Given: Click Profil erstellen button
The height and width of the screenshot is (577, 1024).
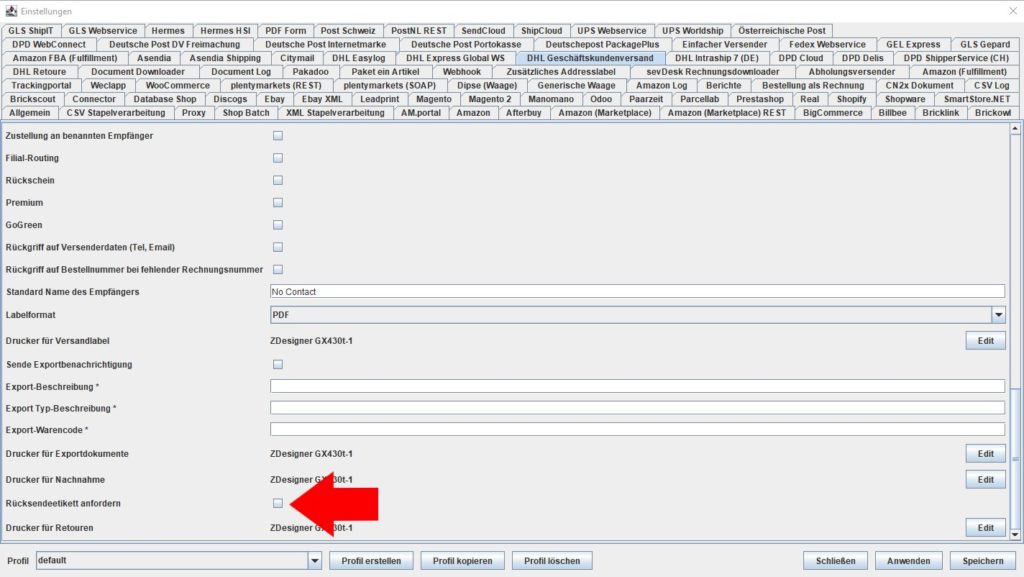Looking at the screenshot, I should coord(371,561).
